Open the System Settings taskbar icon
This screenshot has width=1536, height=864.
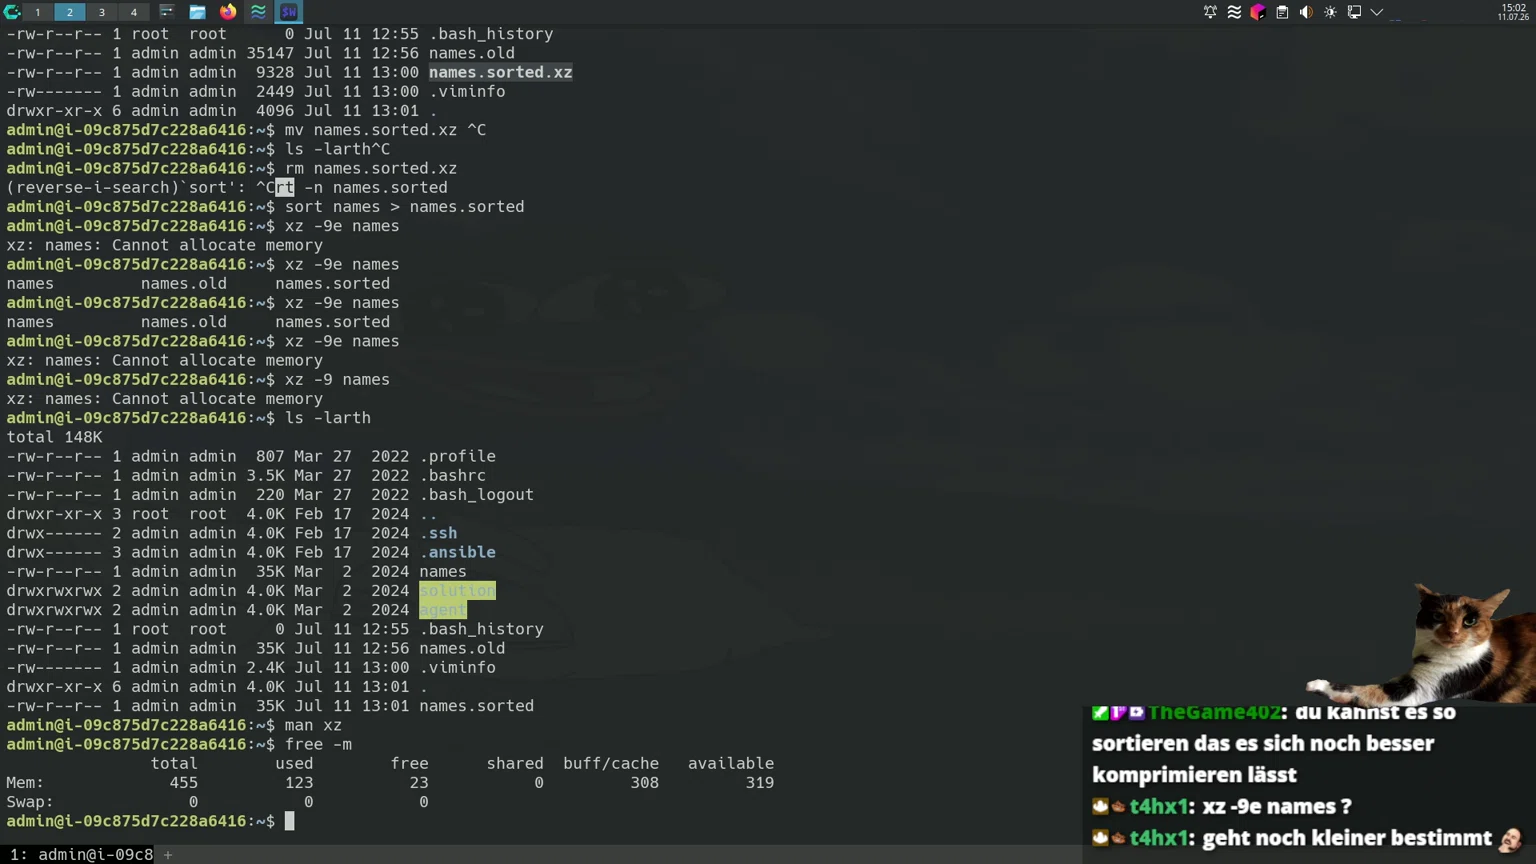[x=166, y=12]
